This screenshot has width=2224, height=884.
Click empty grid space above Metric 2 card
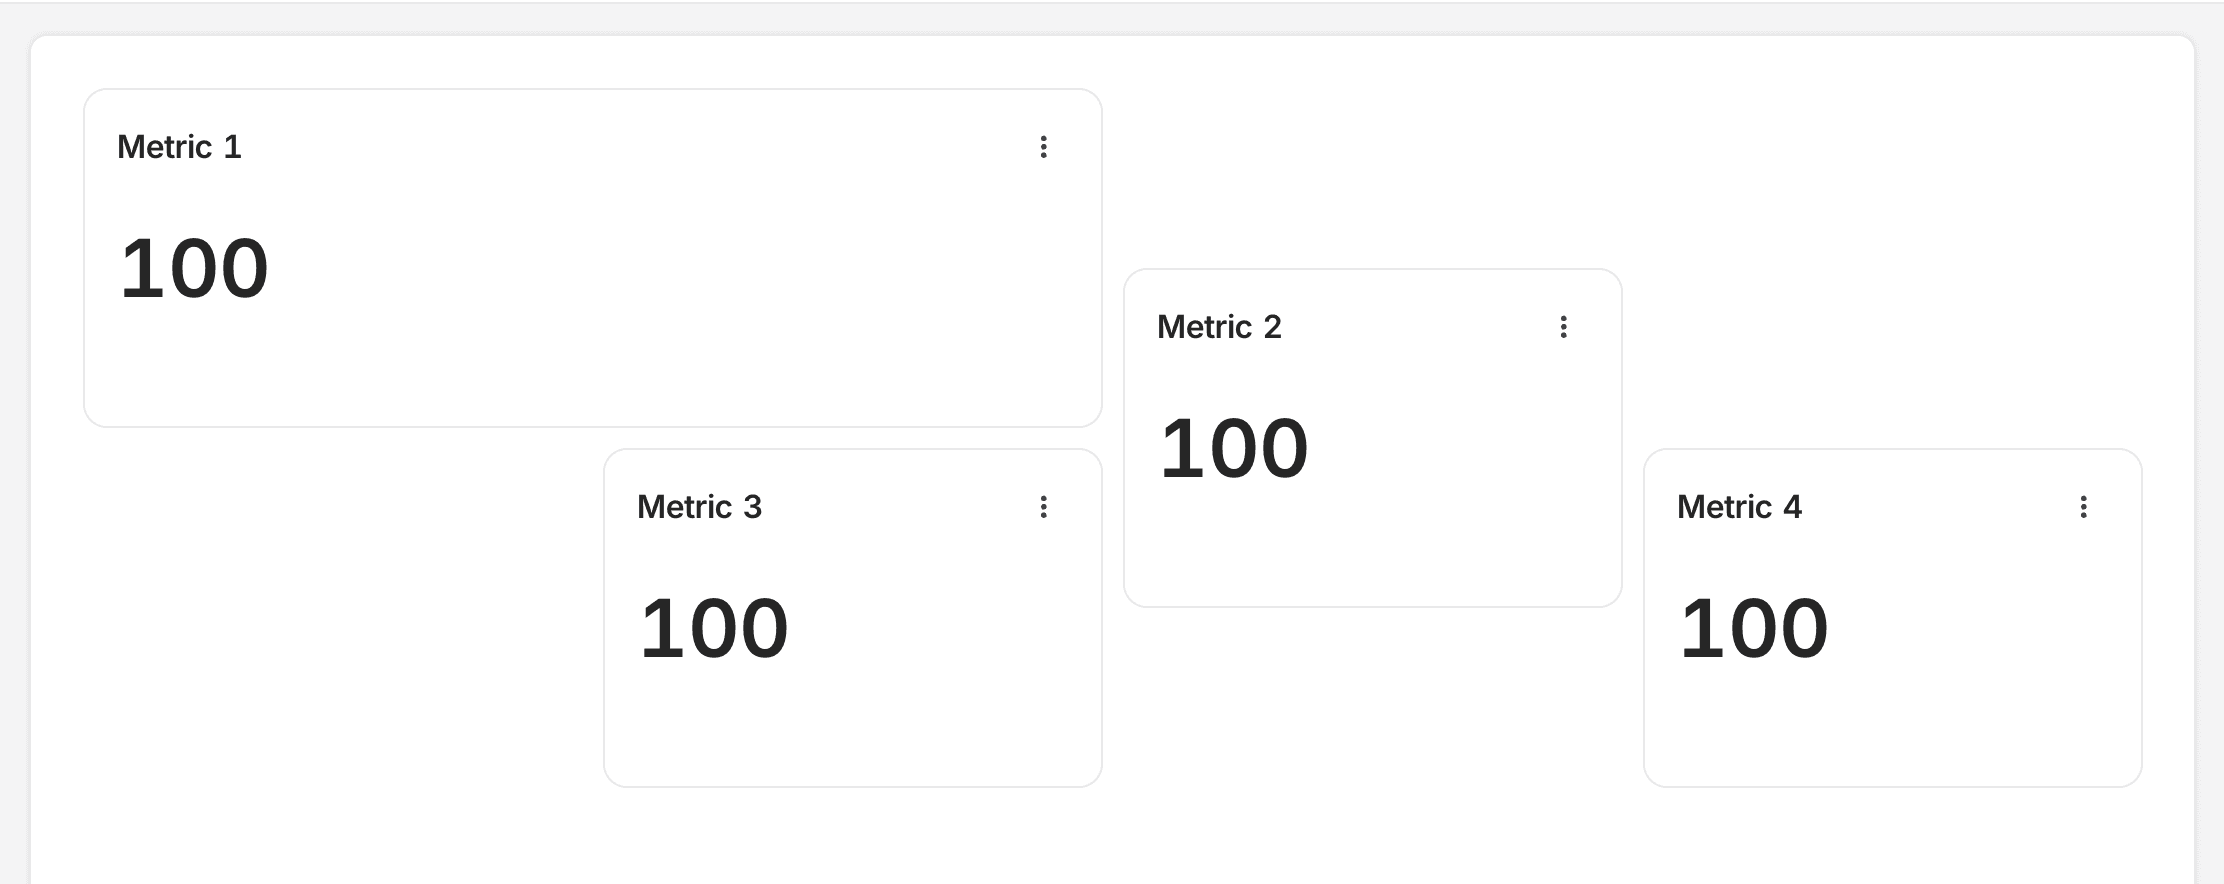1370,170
